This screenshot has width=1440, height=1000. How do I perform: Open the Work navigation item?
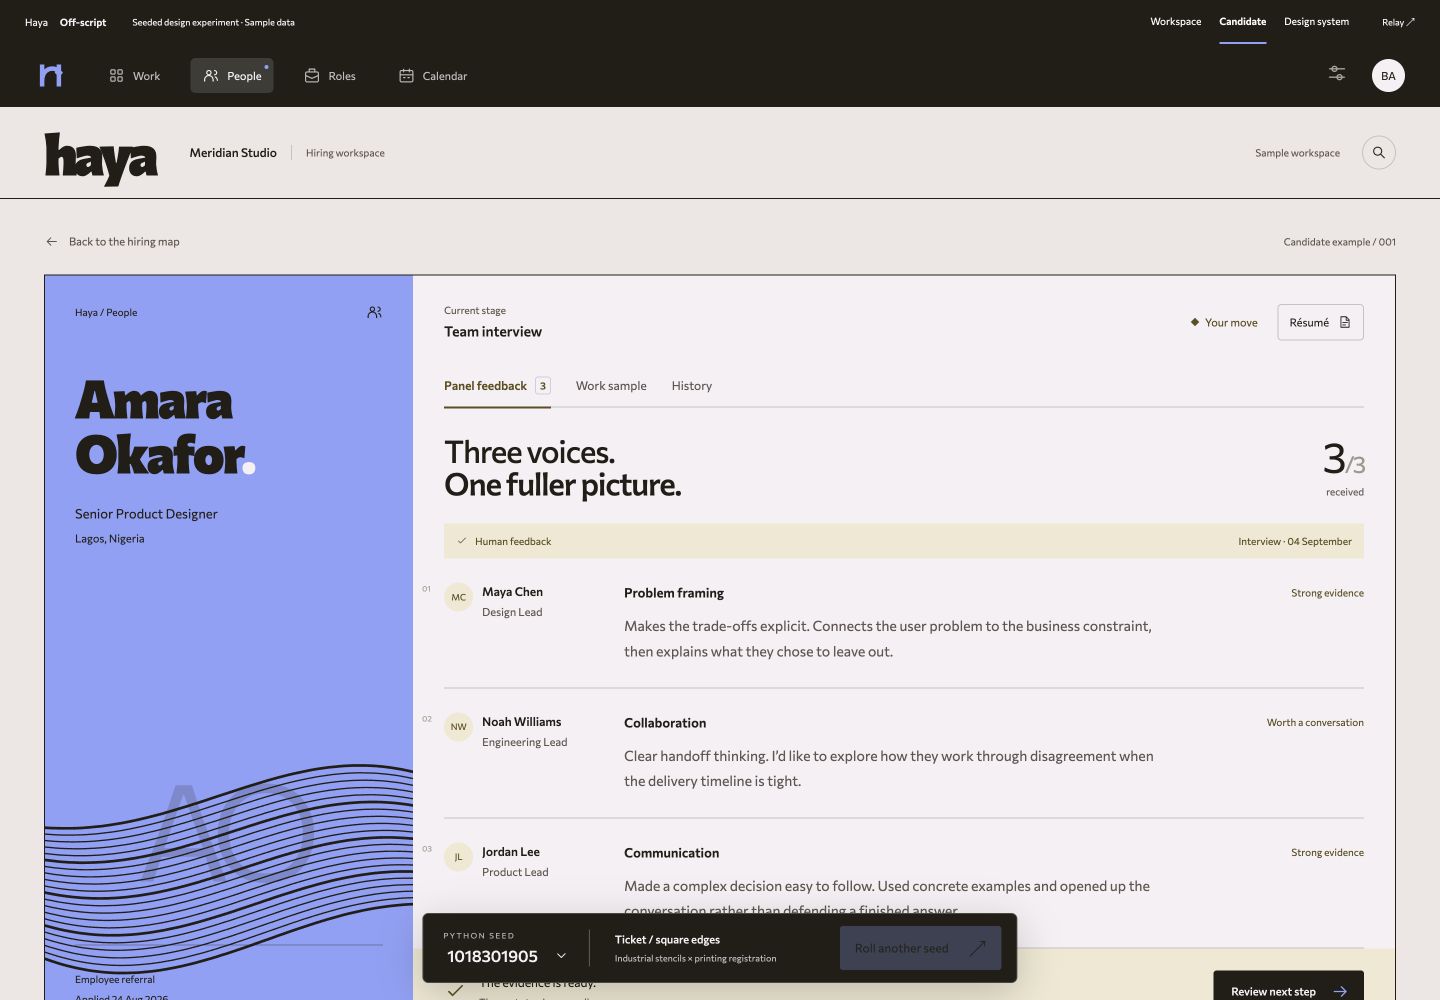click(134, 76)
